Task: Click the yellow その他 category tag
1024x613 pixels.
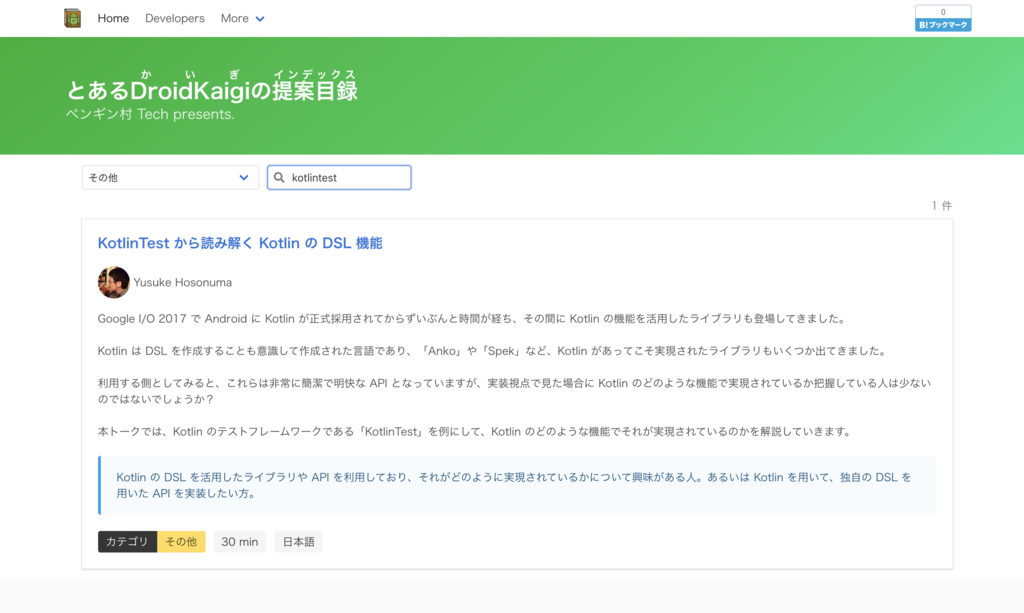Action: pyautogui.click(x=182, y=542)
